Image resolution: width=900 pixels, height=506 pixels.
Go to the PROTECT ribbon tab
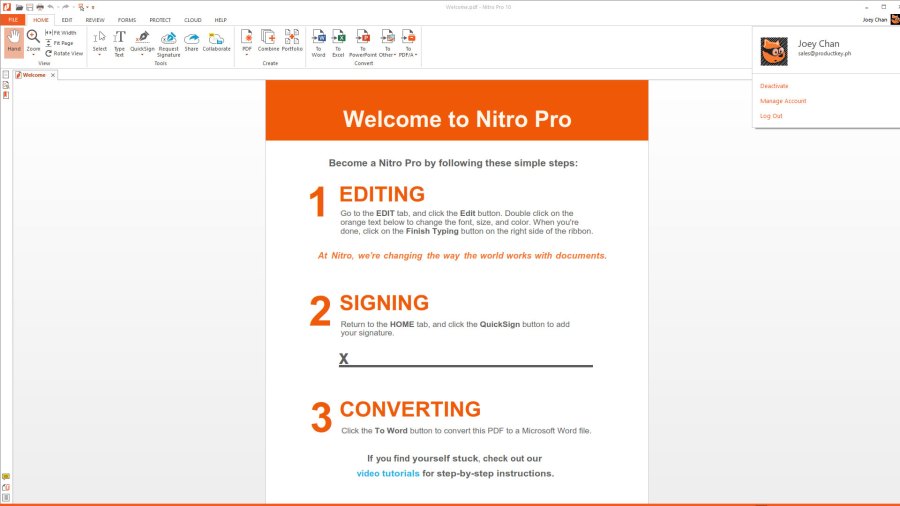click(x=160, y=20)
